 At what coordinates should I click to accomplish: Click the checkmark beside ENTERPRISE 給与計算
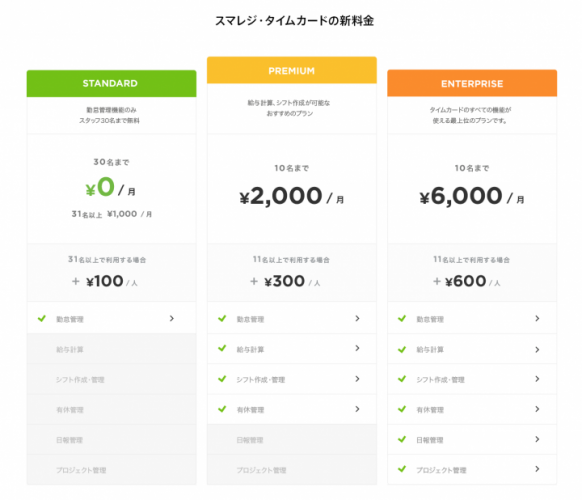pos(402,350)
